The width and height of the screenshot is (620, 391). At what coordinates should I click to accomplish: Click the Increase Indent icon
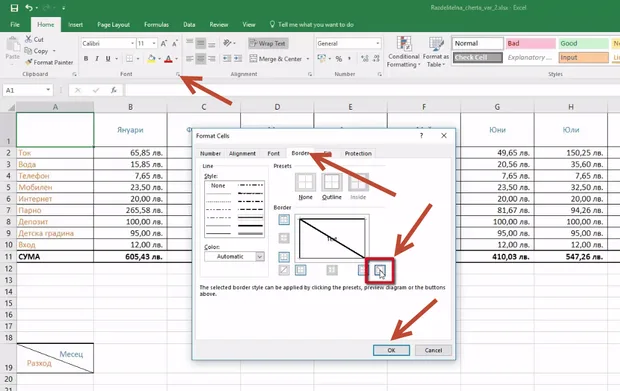(x=238, y=59)
